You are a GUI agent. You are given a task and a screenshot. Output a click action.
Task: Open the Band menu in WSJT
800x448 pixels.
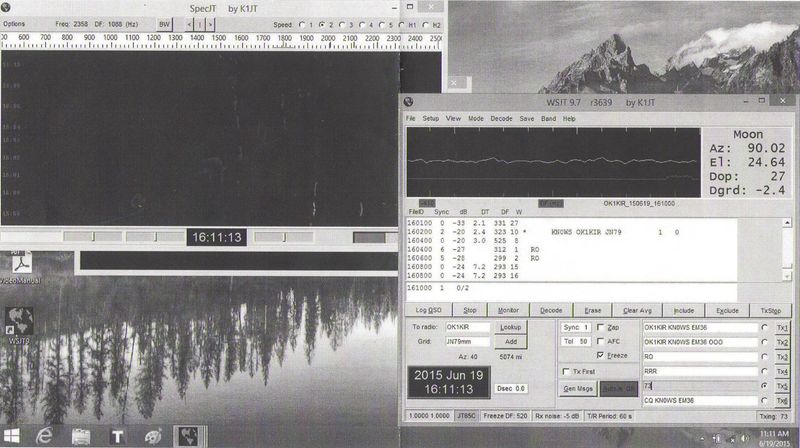tap(548, 118)
